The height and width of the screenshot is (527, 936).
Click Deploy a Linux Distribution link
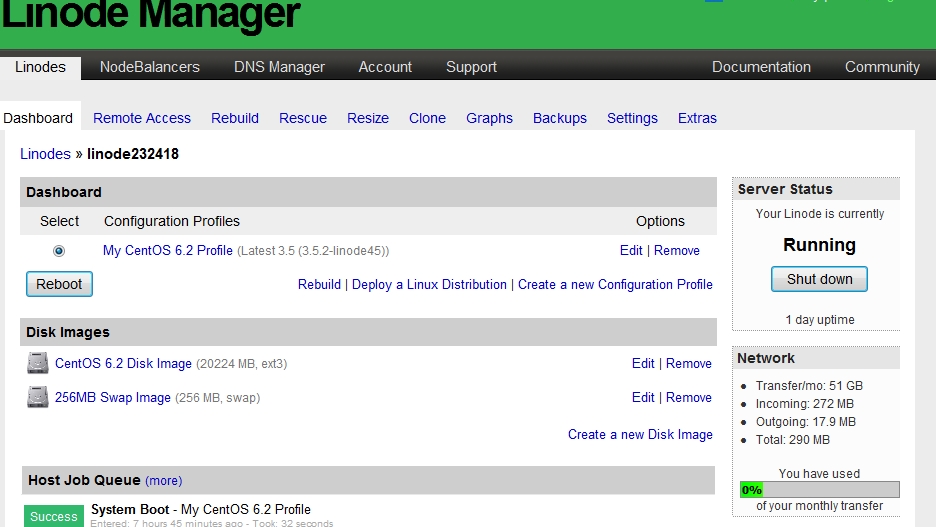point(429,285)
